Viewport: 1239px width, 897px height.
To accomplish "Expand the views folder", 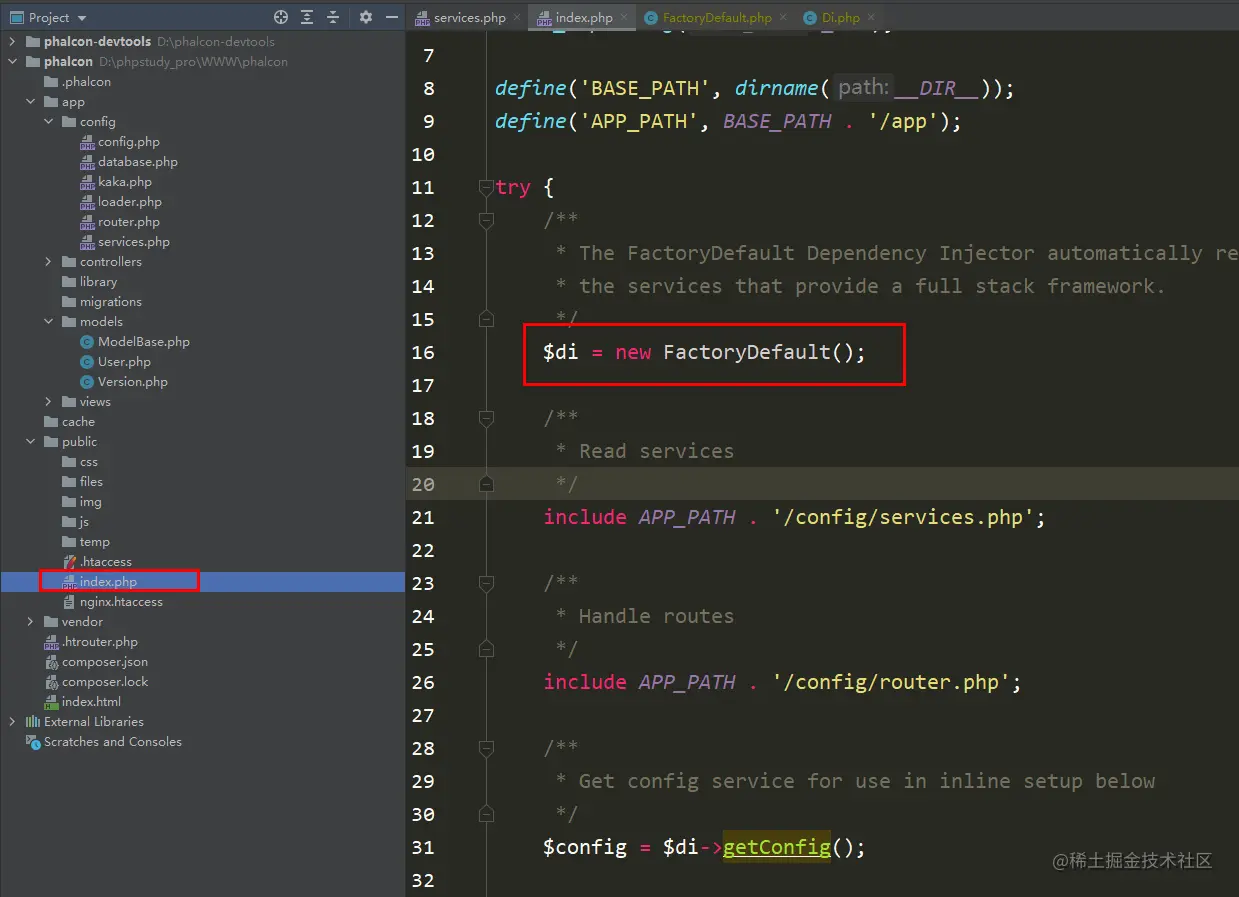I will 49,402.
